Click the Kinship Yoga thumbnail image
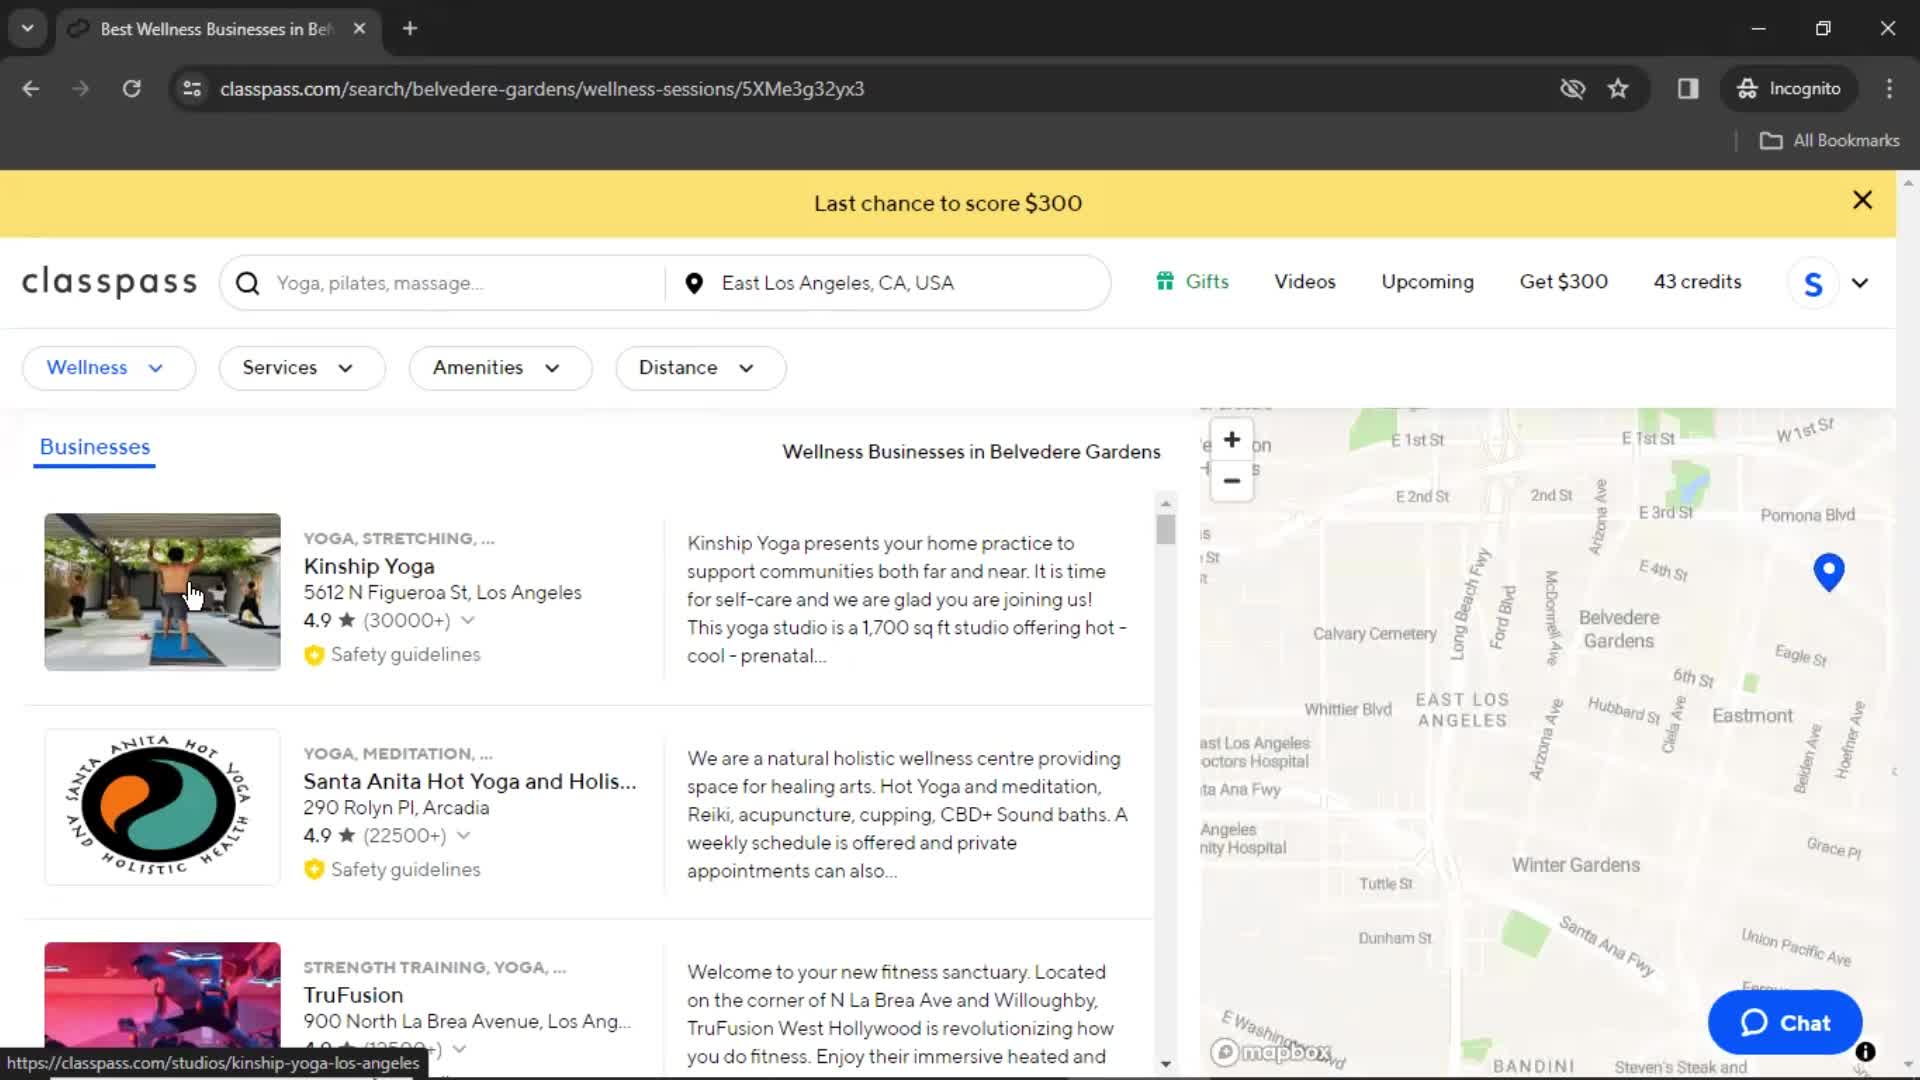Viewport: 1920px width, 1080px height. pos(161,591)
